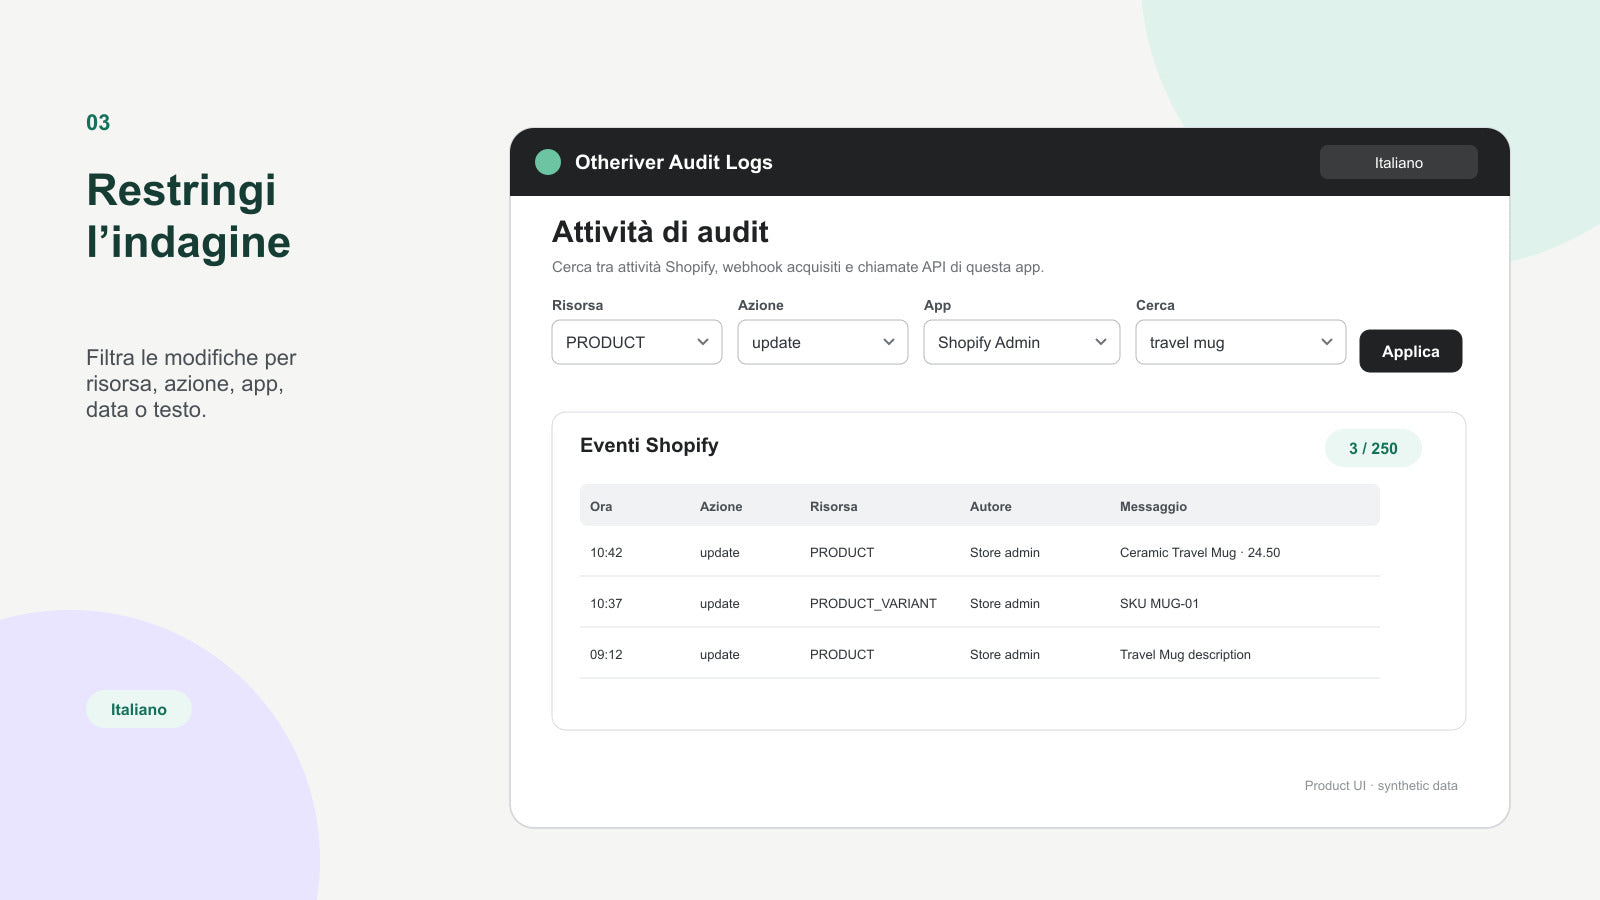Click update in the 09:12 row
Viewport: 1600px width, 900px height.
[720, 654]
